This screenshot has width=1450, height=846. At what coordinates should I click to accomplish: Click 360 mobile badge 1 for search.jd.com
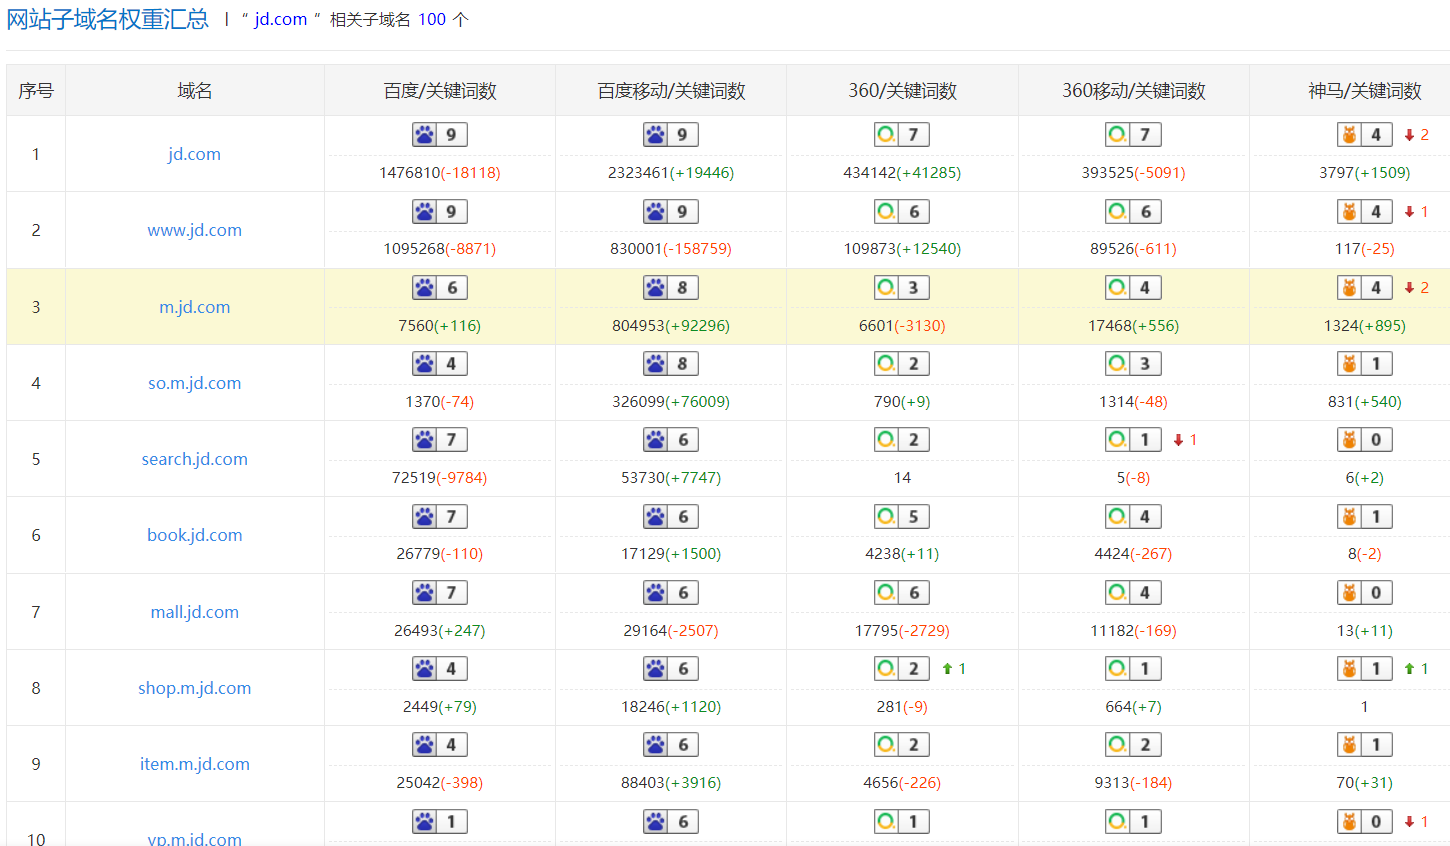1133,440
